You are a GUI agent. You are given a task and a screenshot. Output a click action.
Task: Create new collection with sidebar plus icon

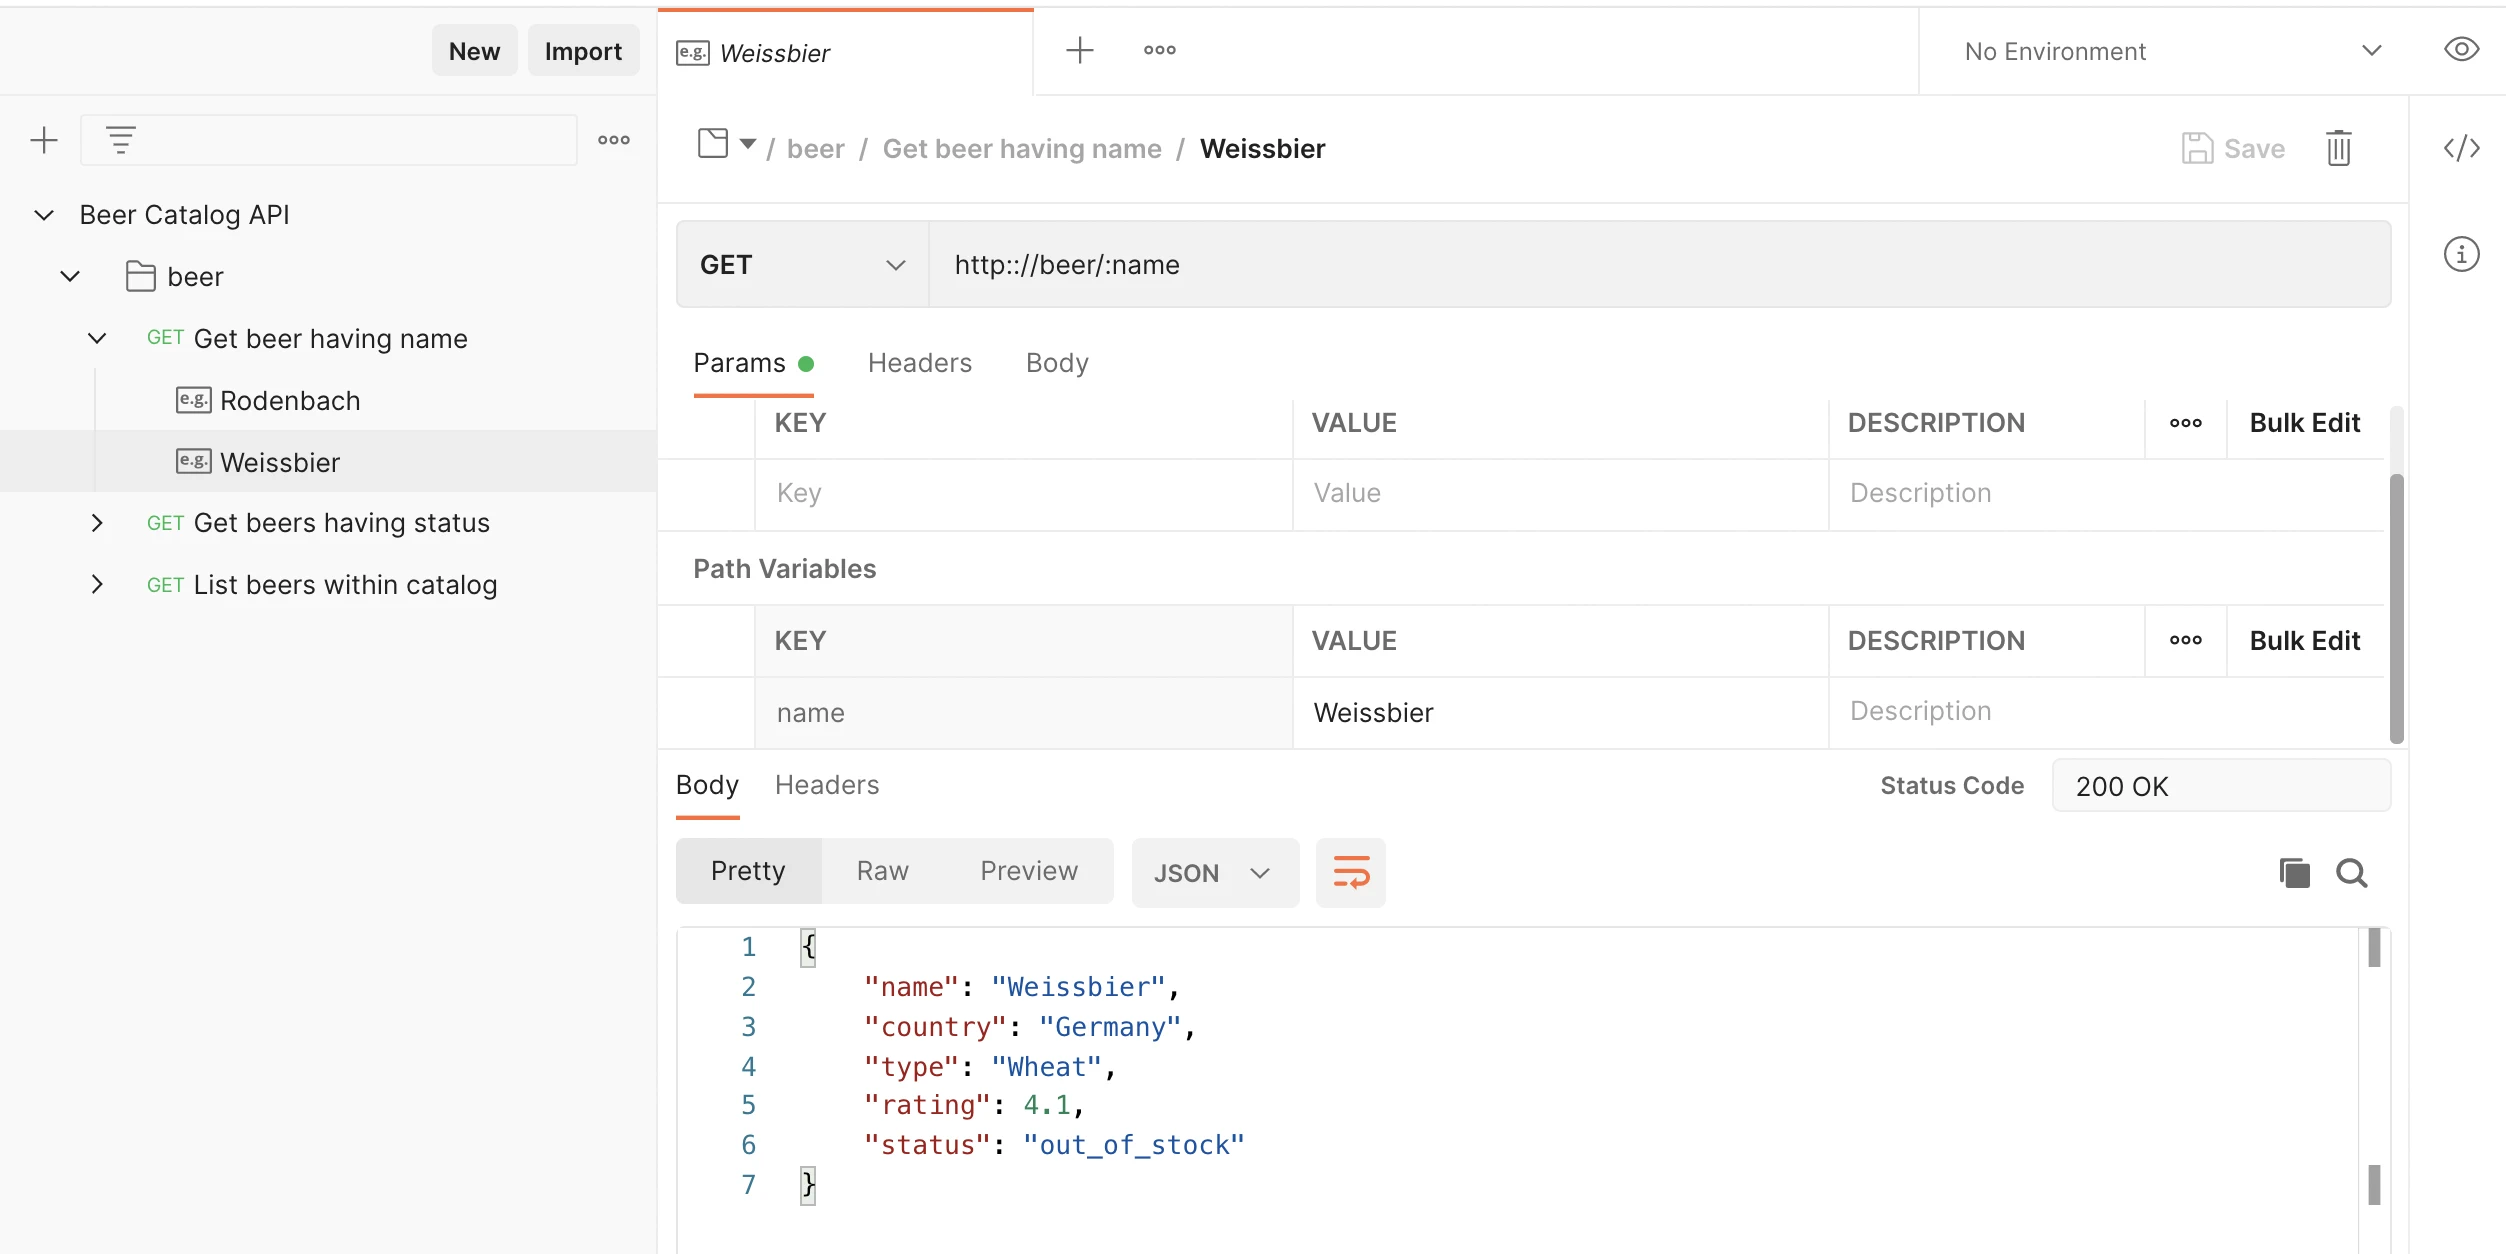click(x=44, y=140)
